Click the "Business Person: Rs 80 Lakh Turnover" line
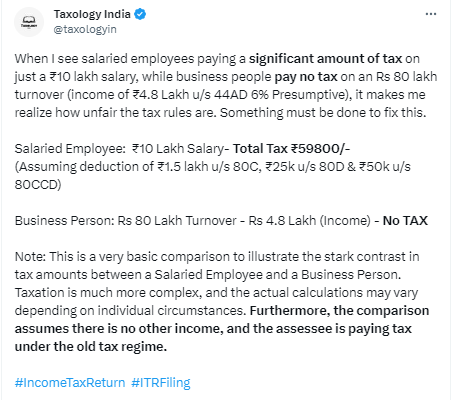This screenshot has width=464, height=400. coord(125,221)
